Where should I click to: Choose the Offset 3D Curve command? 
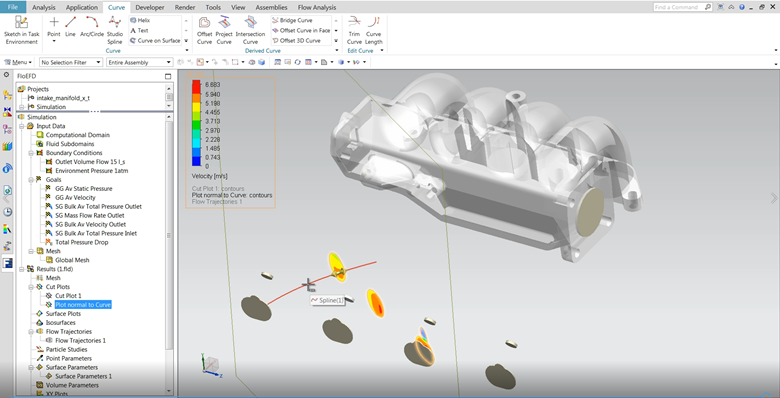pyautogui.click(x=296, y=40)
